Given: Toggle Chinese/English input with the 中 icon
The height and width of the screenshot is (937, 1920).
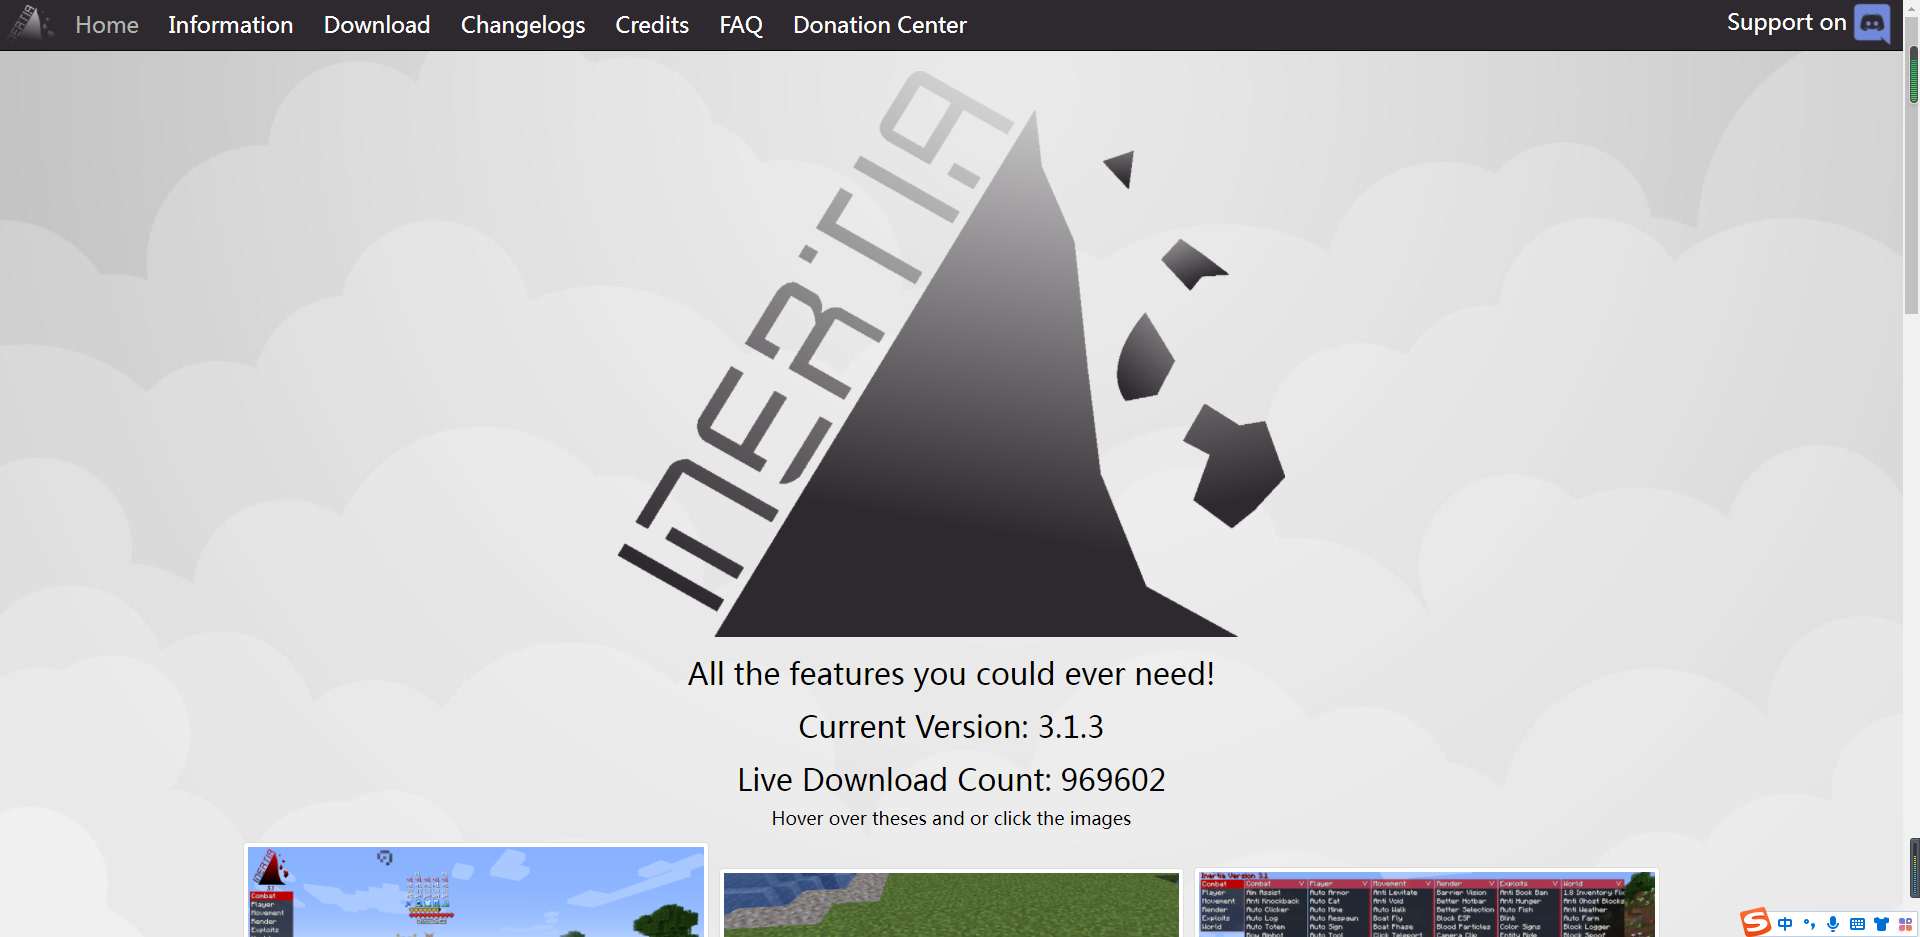Looking at the screenshot, I should (x=1786, y=924).
